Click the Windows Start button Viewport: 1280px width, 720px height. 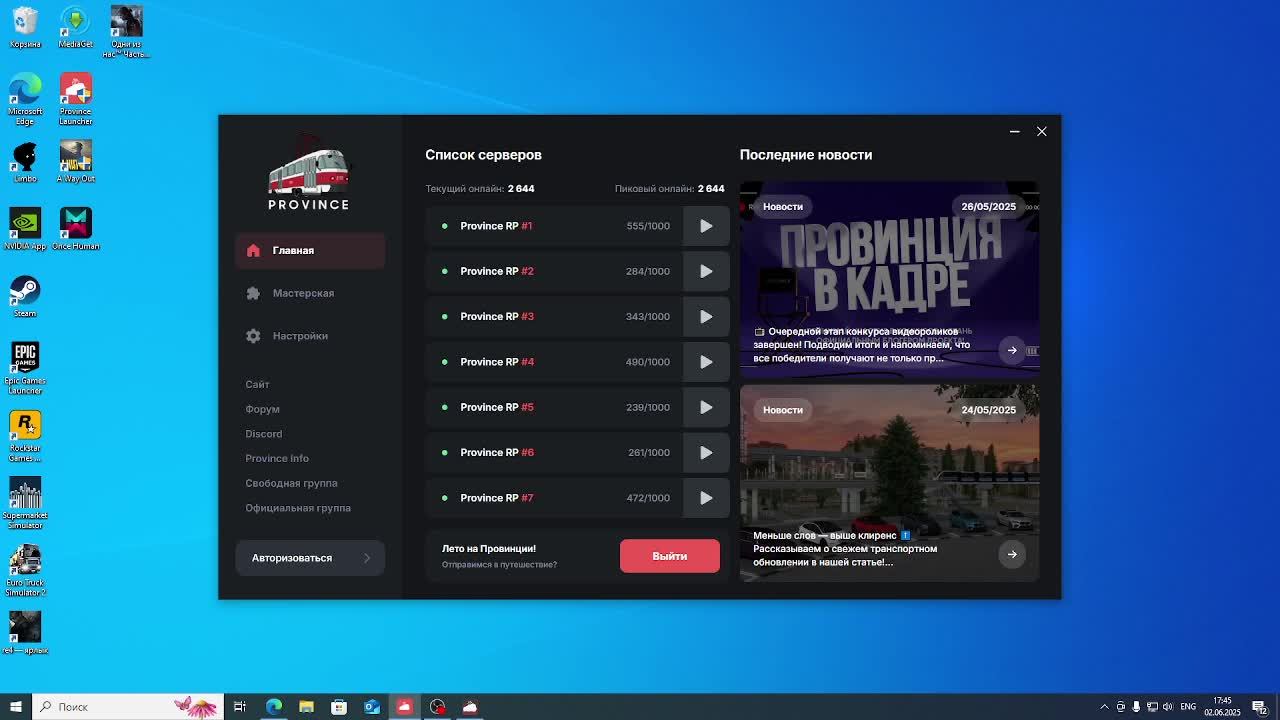pyautogui.click(x=15, y=707)
